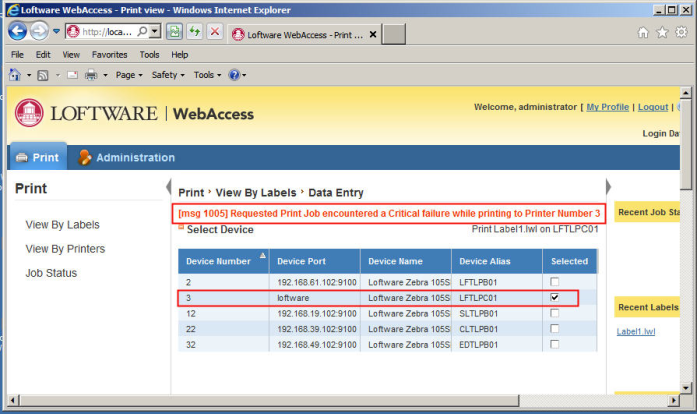Click port 192.168.19.102:9100 cell
Viewport: 697px width, 414px height.
coord(316,314)
